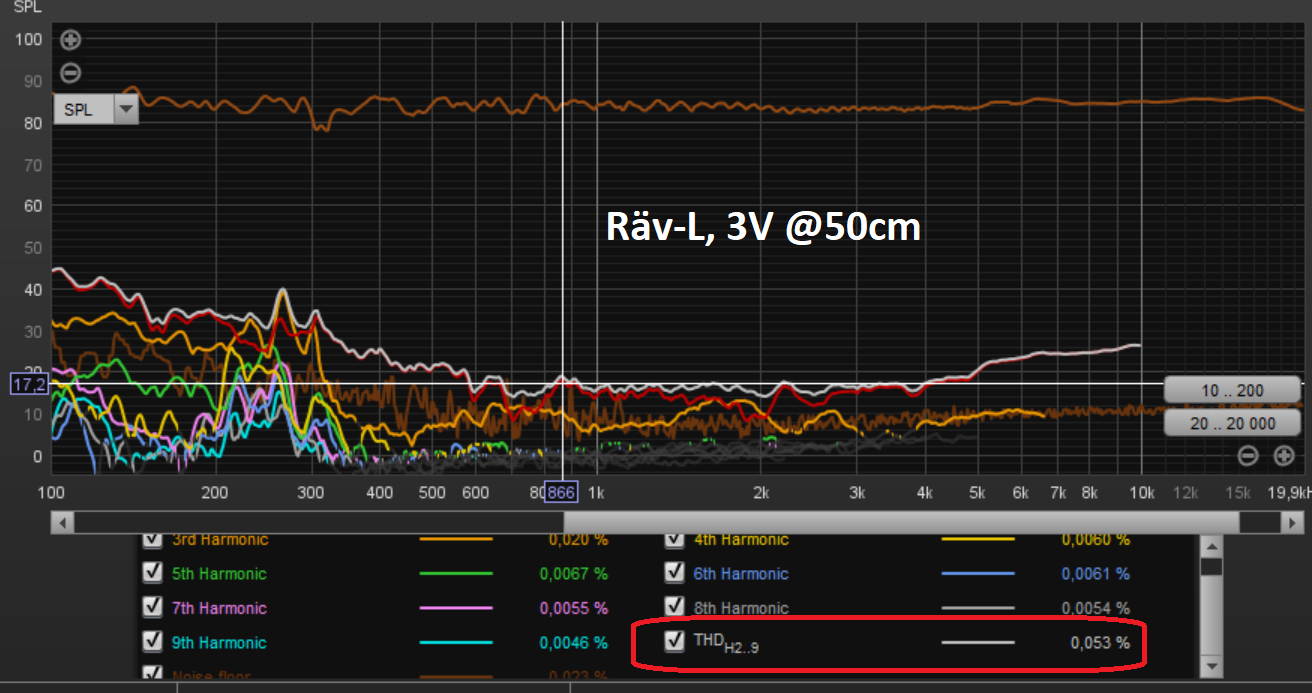Click the yellow 4th Harmonic line sample

(x=978, y=539)
